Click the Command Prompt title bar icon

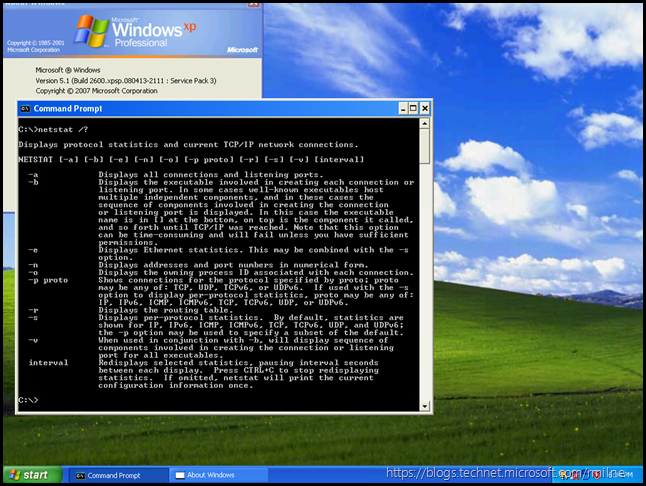coord(25,109)
